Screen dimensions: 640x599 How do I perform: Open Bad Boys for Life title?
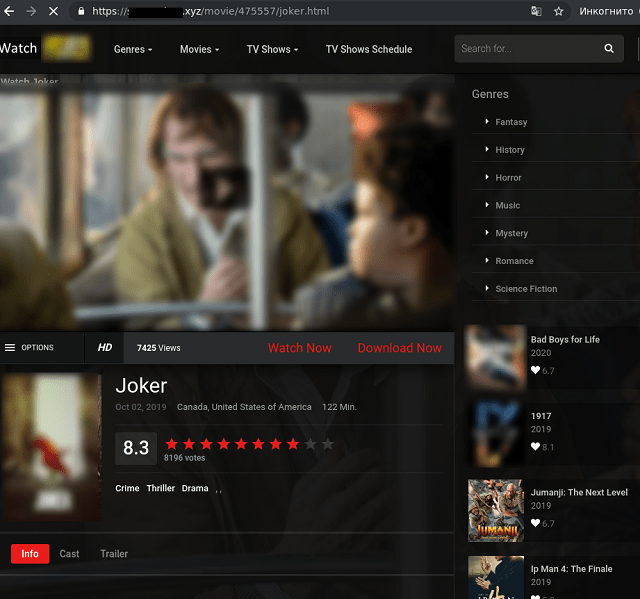pyautogui.click(x=565, y=339)
